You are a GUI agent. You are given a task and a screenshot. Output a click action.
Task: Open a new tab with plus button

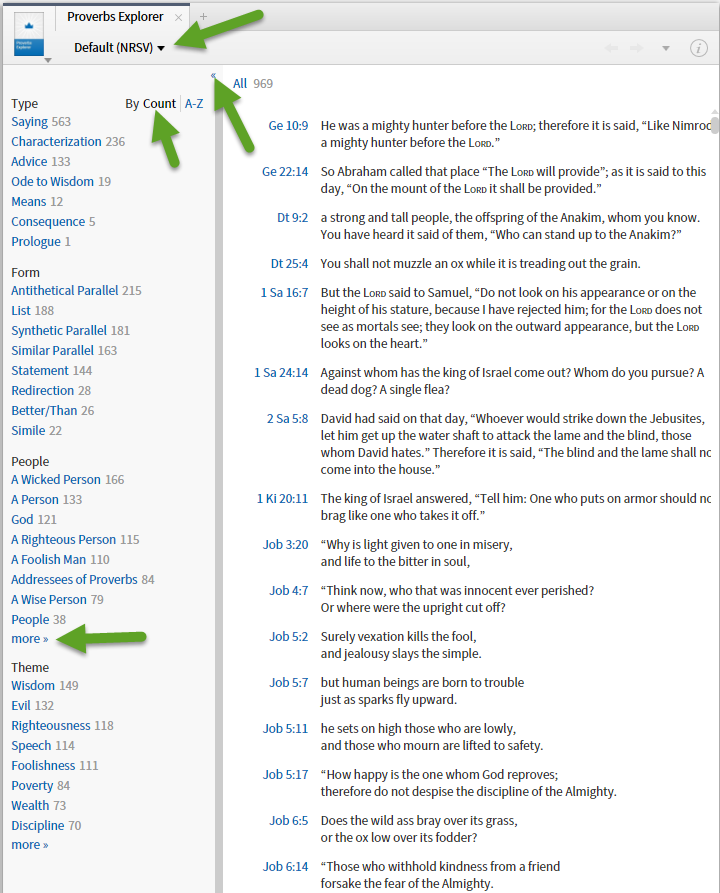coord(203,17)
